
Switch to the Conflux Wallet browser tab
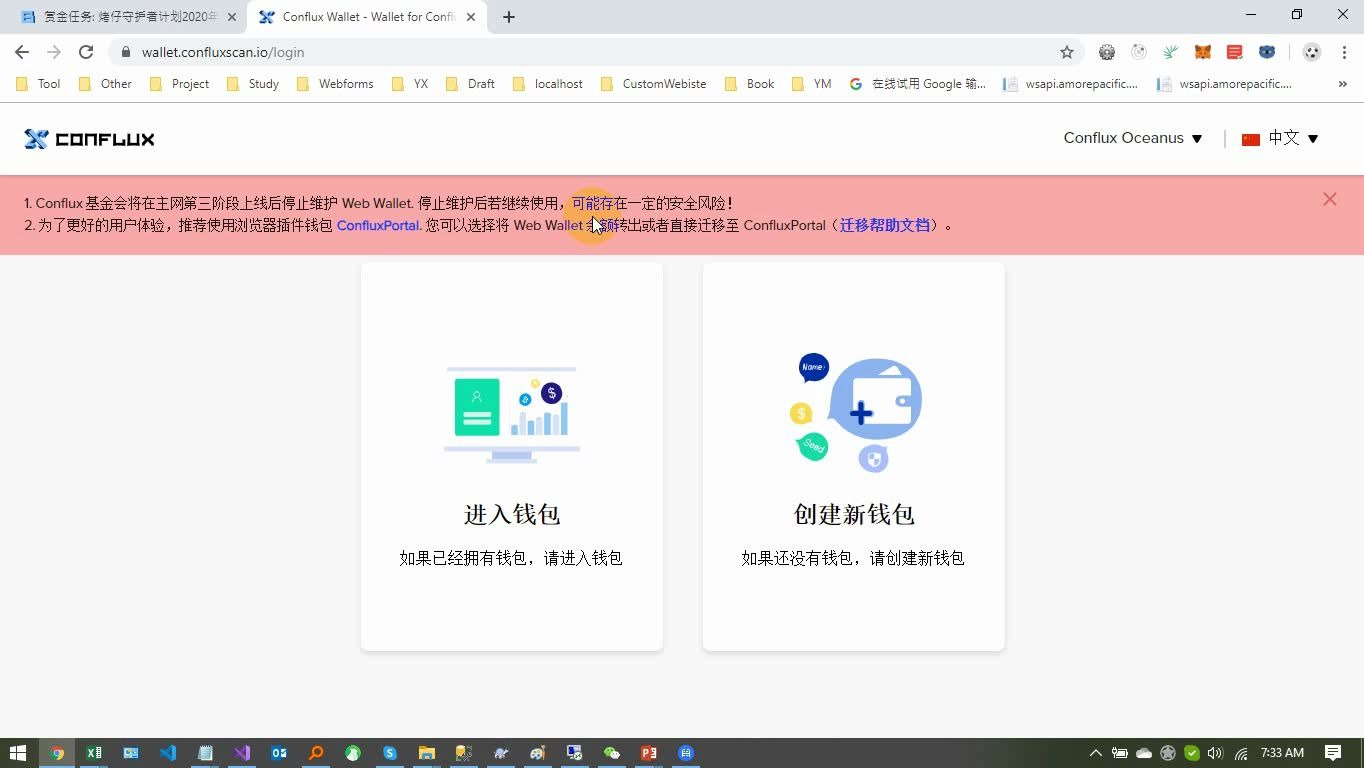pos(366,17)
